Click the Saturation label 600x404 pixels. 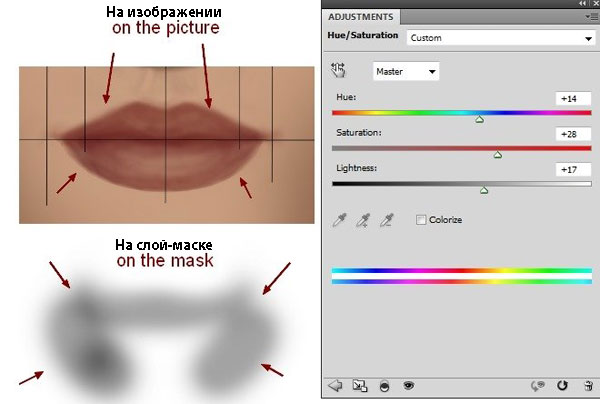click(x=359, y=133)
